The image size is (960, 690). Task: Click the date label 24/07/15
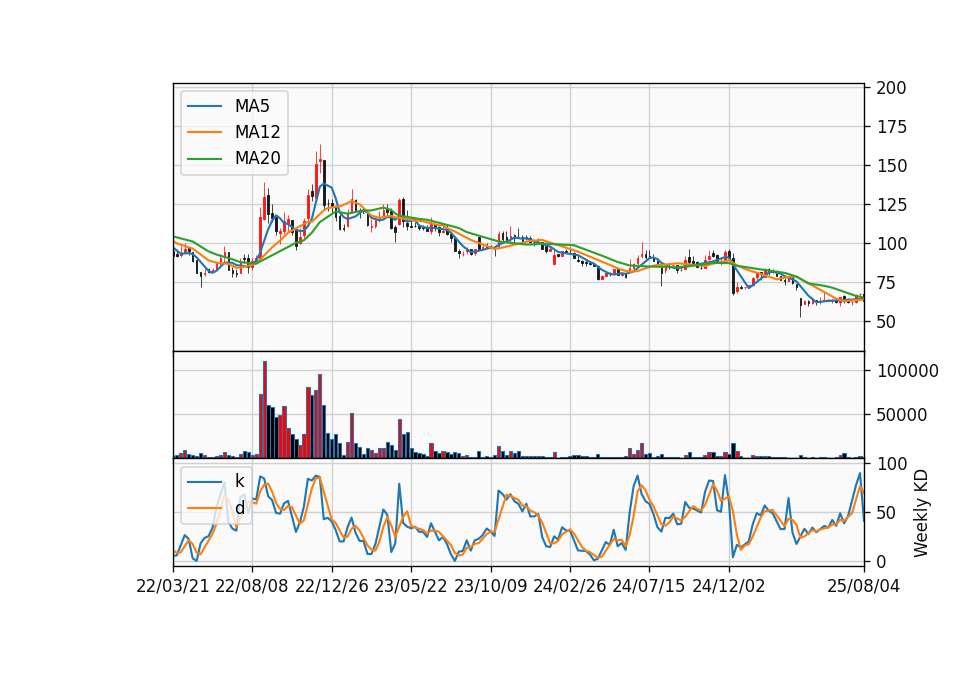point(649,586)
